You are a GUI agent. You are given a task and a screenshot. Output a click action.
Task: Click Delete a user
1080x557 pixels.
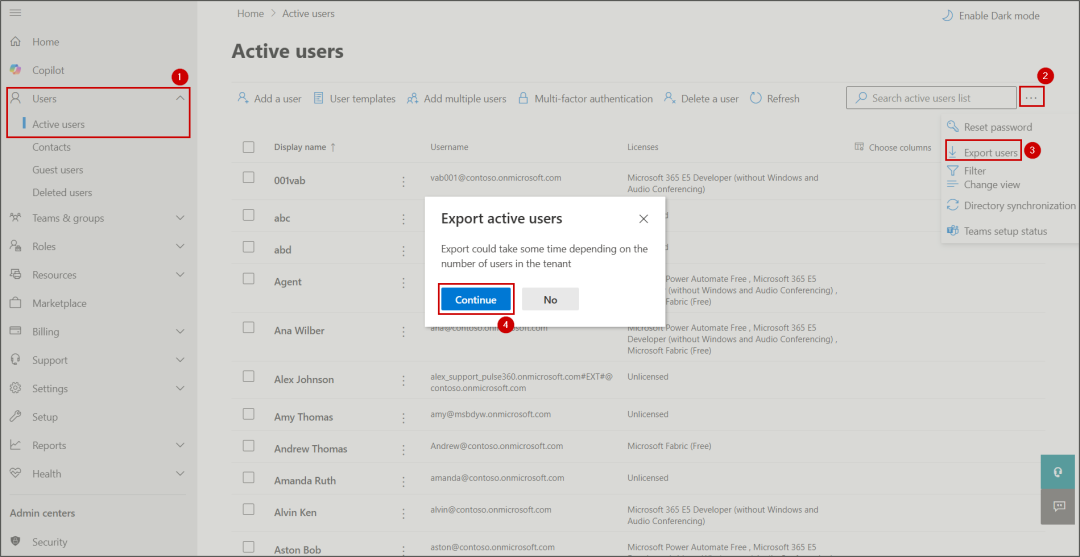(701, 98)
